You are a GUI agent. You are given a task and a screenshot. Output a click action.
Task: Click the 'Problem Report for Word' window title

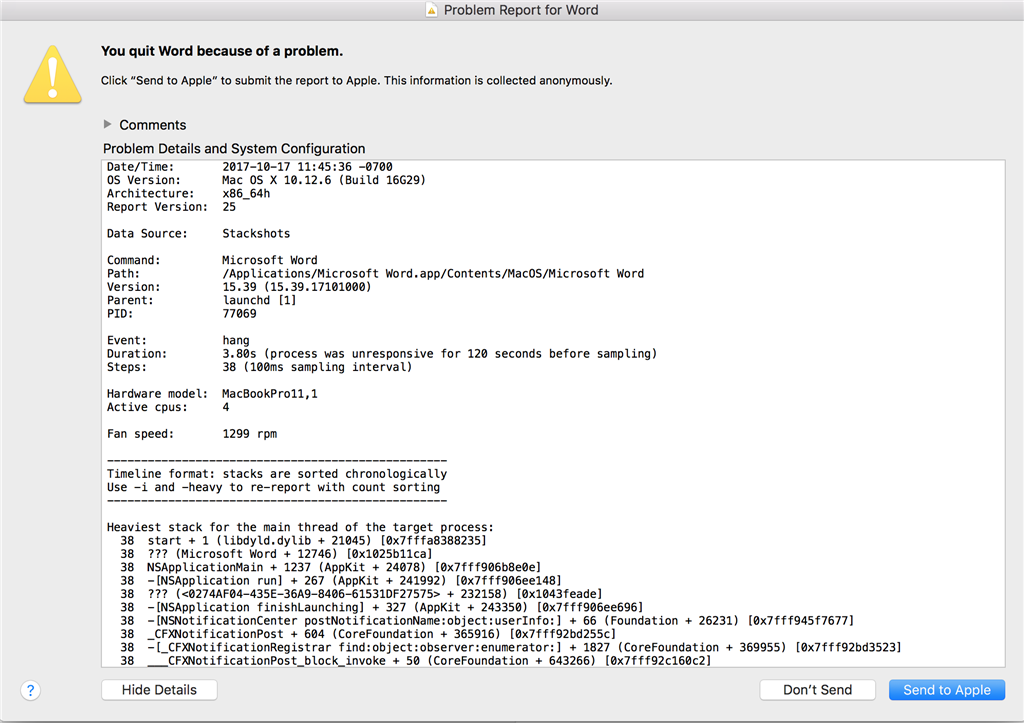(x=520, y=10)
